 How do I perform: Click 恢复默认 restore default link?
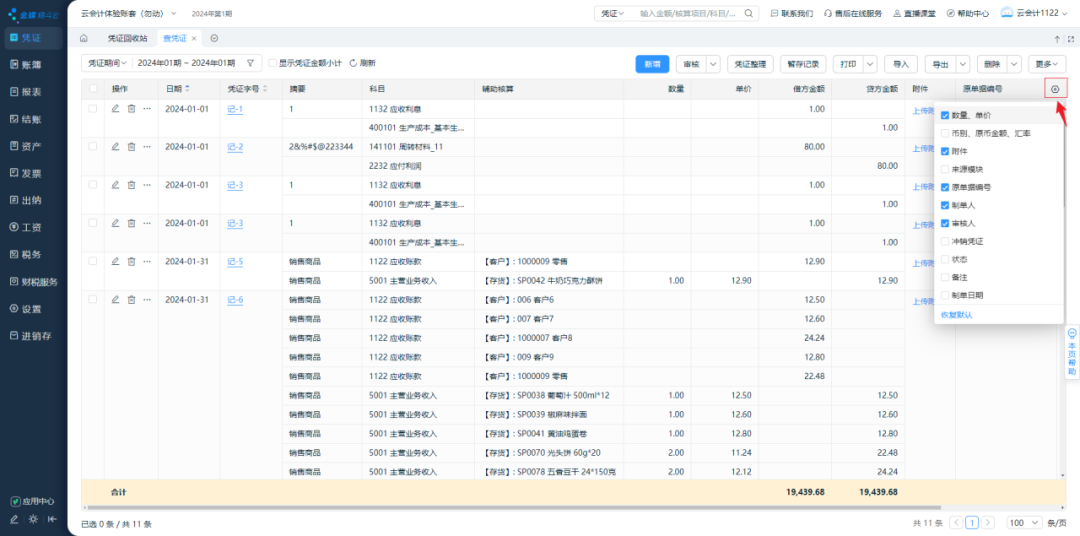coord(956,315)
